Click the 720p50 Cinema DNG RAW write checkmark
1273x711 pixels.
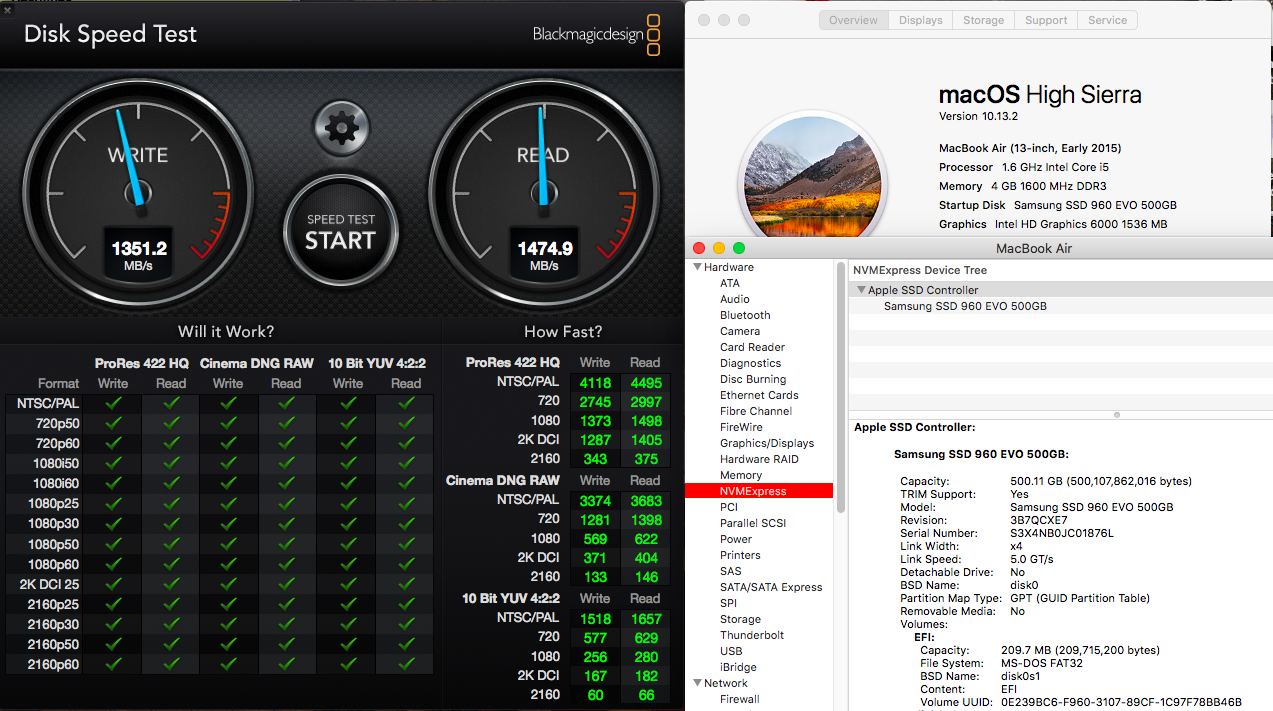pos(229,423)
